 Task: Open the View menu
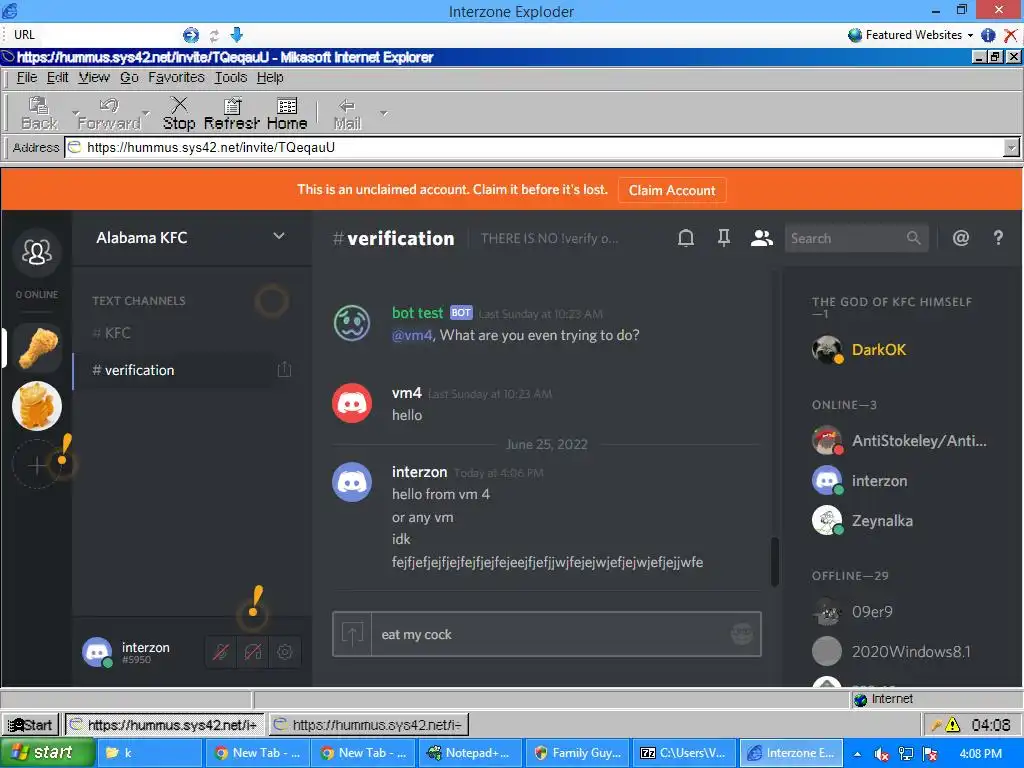tap(94, 78)
